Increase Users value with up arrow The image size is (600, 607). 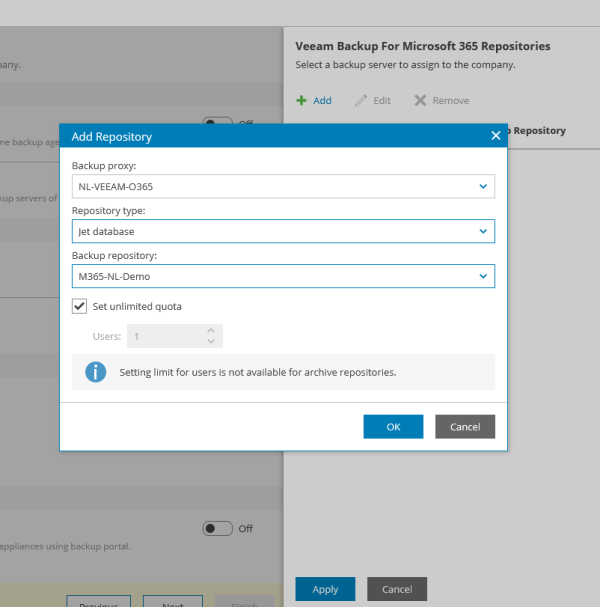pos(211,331)
